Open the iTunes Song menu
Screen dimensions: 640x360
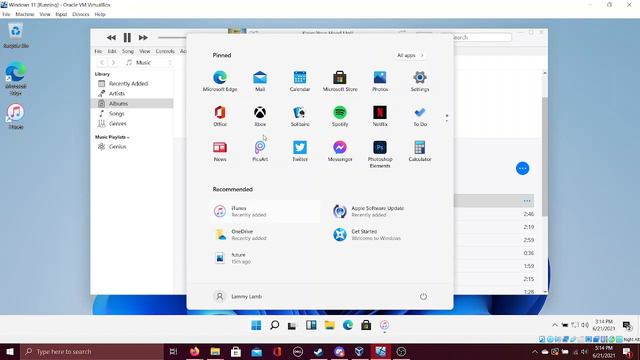pos(128,51)
